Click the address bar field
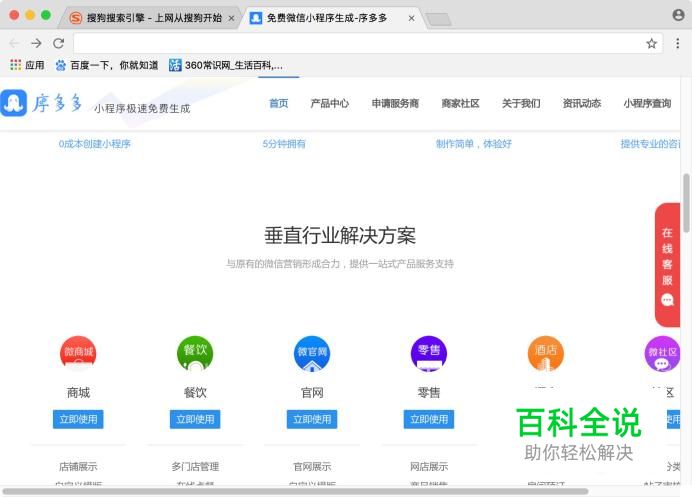Image resolution: width=692 pixels, height=497 pixels. point(358,43)
